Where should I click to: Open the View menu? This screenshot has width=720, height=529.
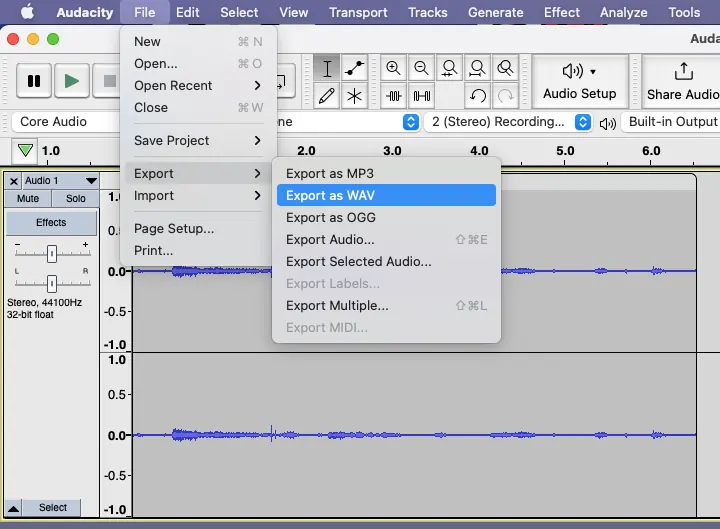click(293, 12)
